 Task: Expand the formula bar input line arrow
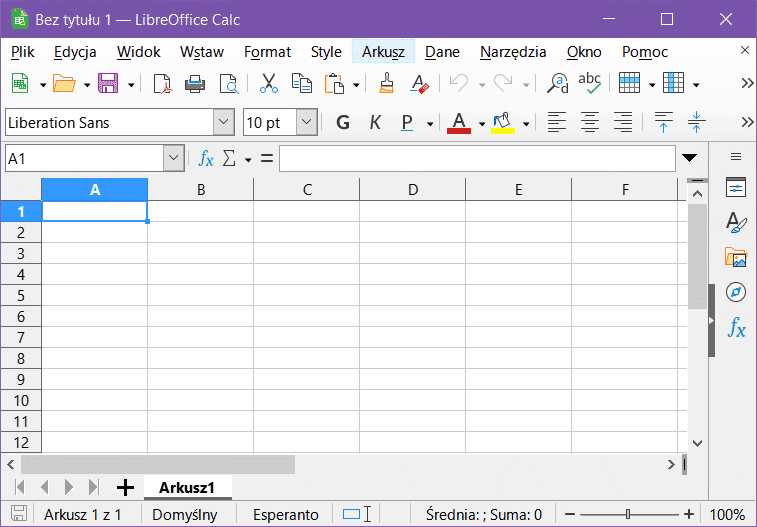click(689, 158)
